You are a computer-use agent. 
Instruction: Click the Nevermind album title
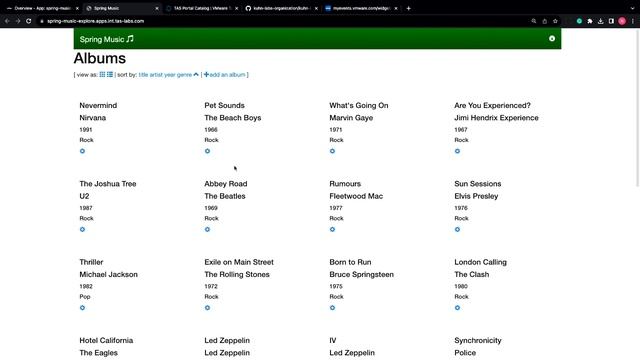click(x=98, y=105)
